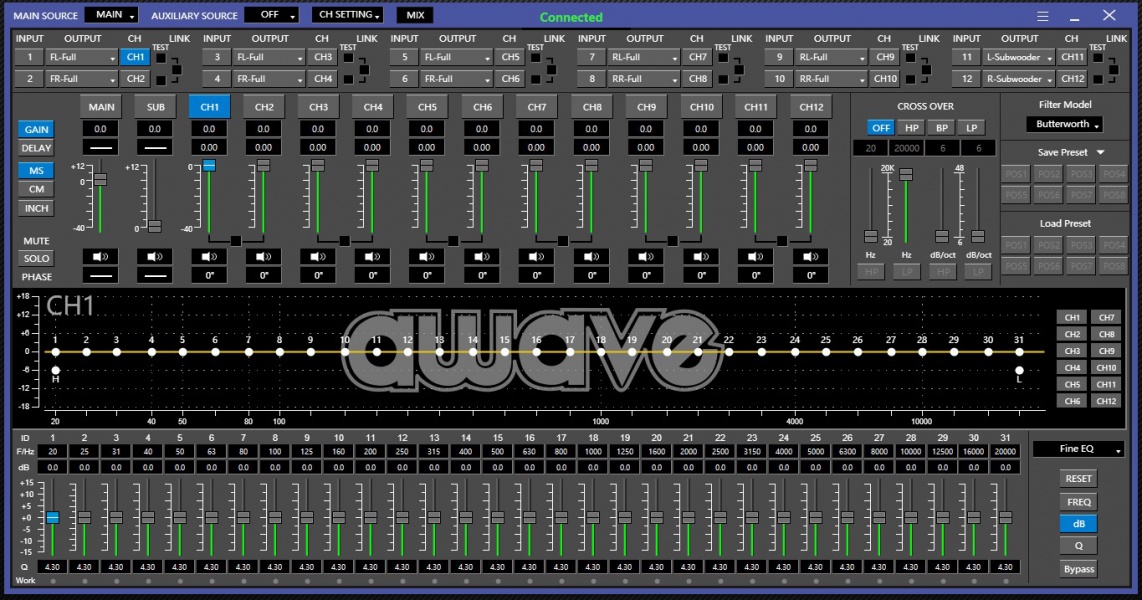
Task: Open the Fine EQ mode dropdown
Action: pyautogui.click(x=1079, y=449)
